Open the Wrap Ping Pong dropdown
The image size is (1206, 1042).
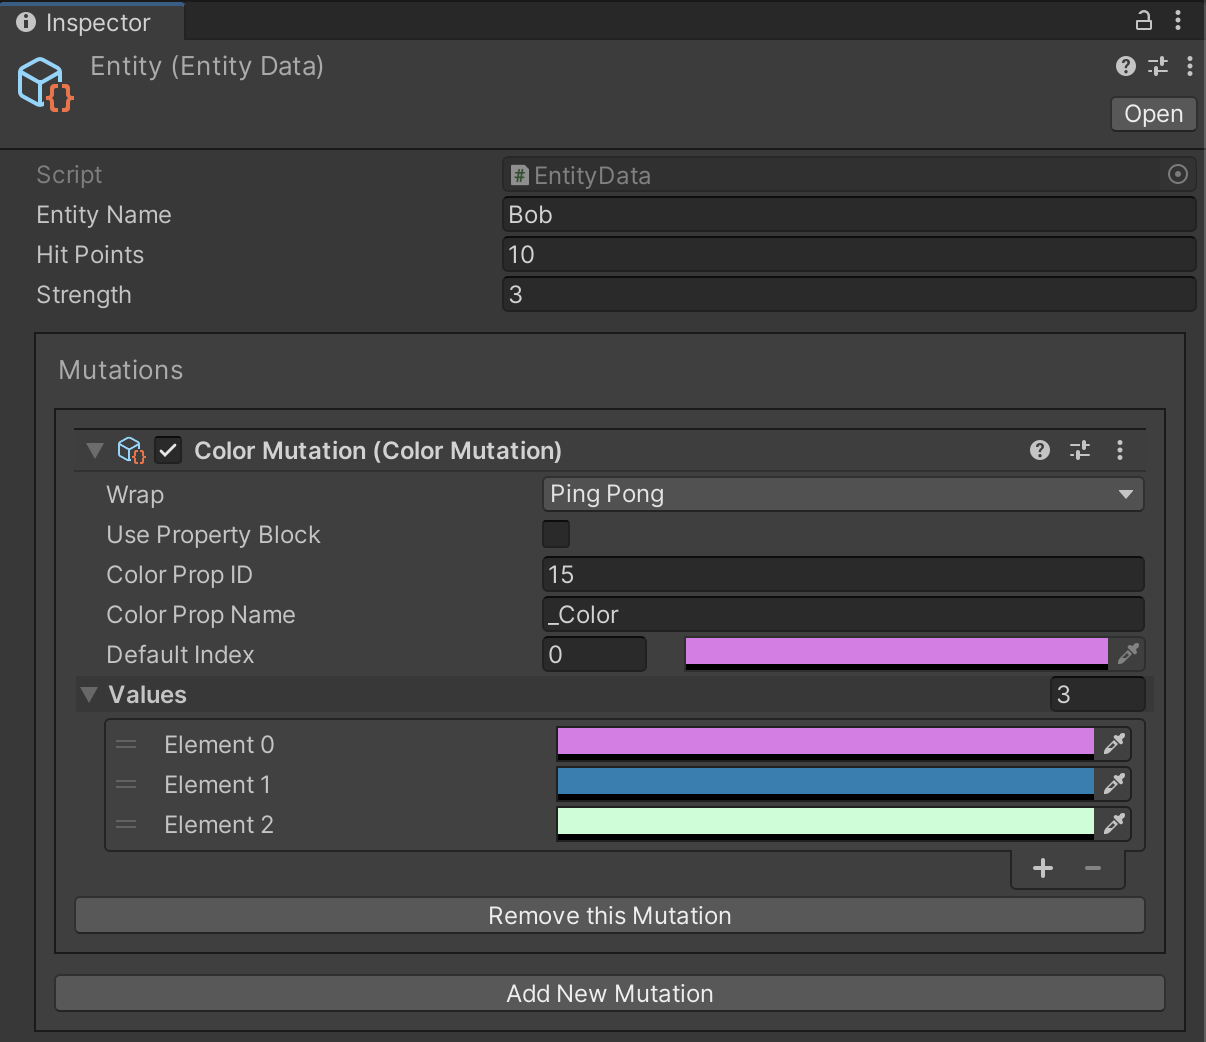[843, 494]
